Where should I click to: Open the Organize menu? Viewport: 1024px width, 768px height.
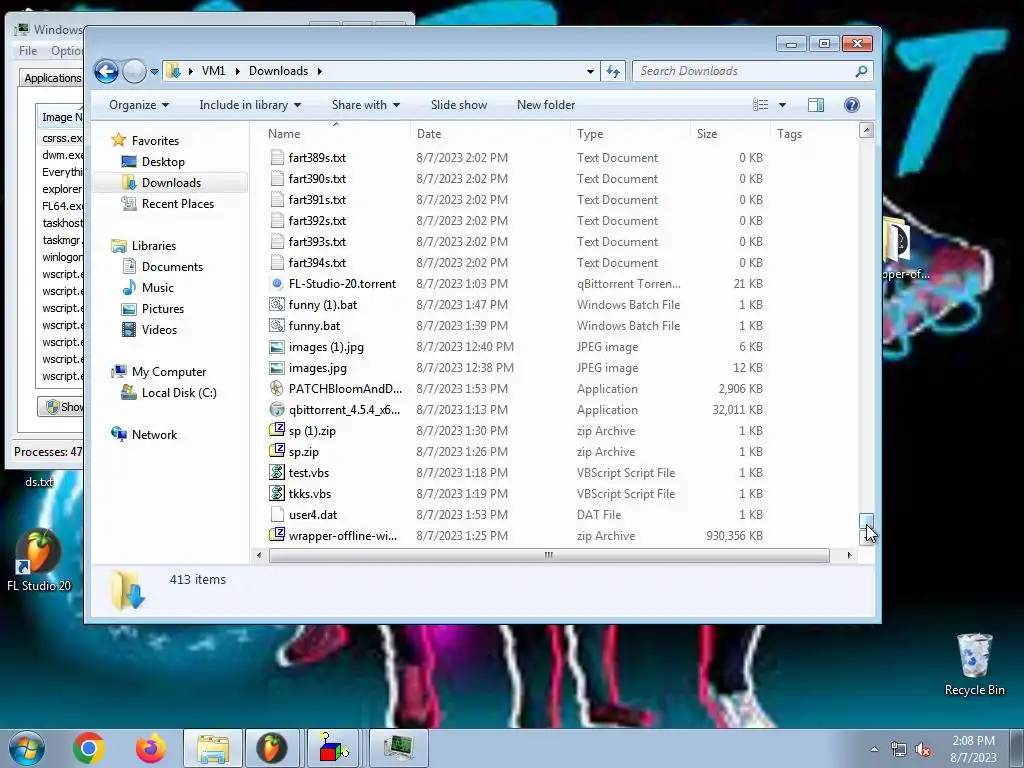(x=139, y=105)
